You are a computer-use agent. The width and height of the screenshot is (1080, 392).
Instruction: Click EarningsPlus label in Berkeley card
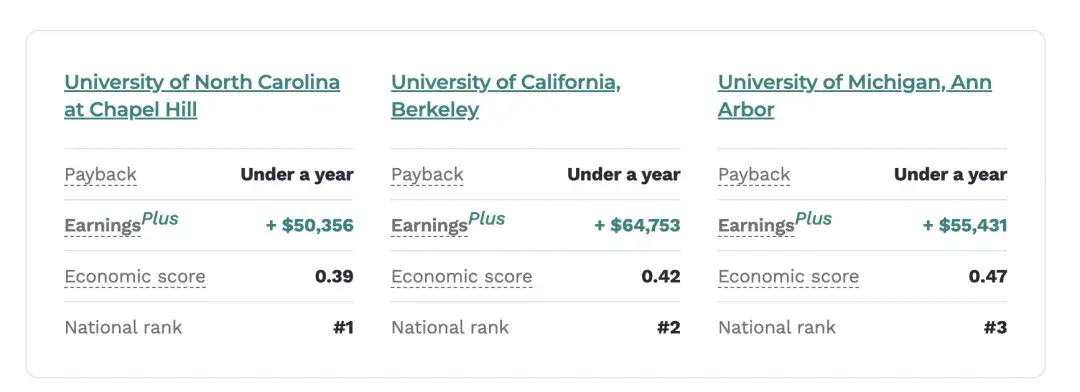click(x=448, y=223)
